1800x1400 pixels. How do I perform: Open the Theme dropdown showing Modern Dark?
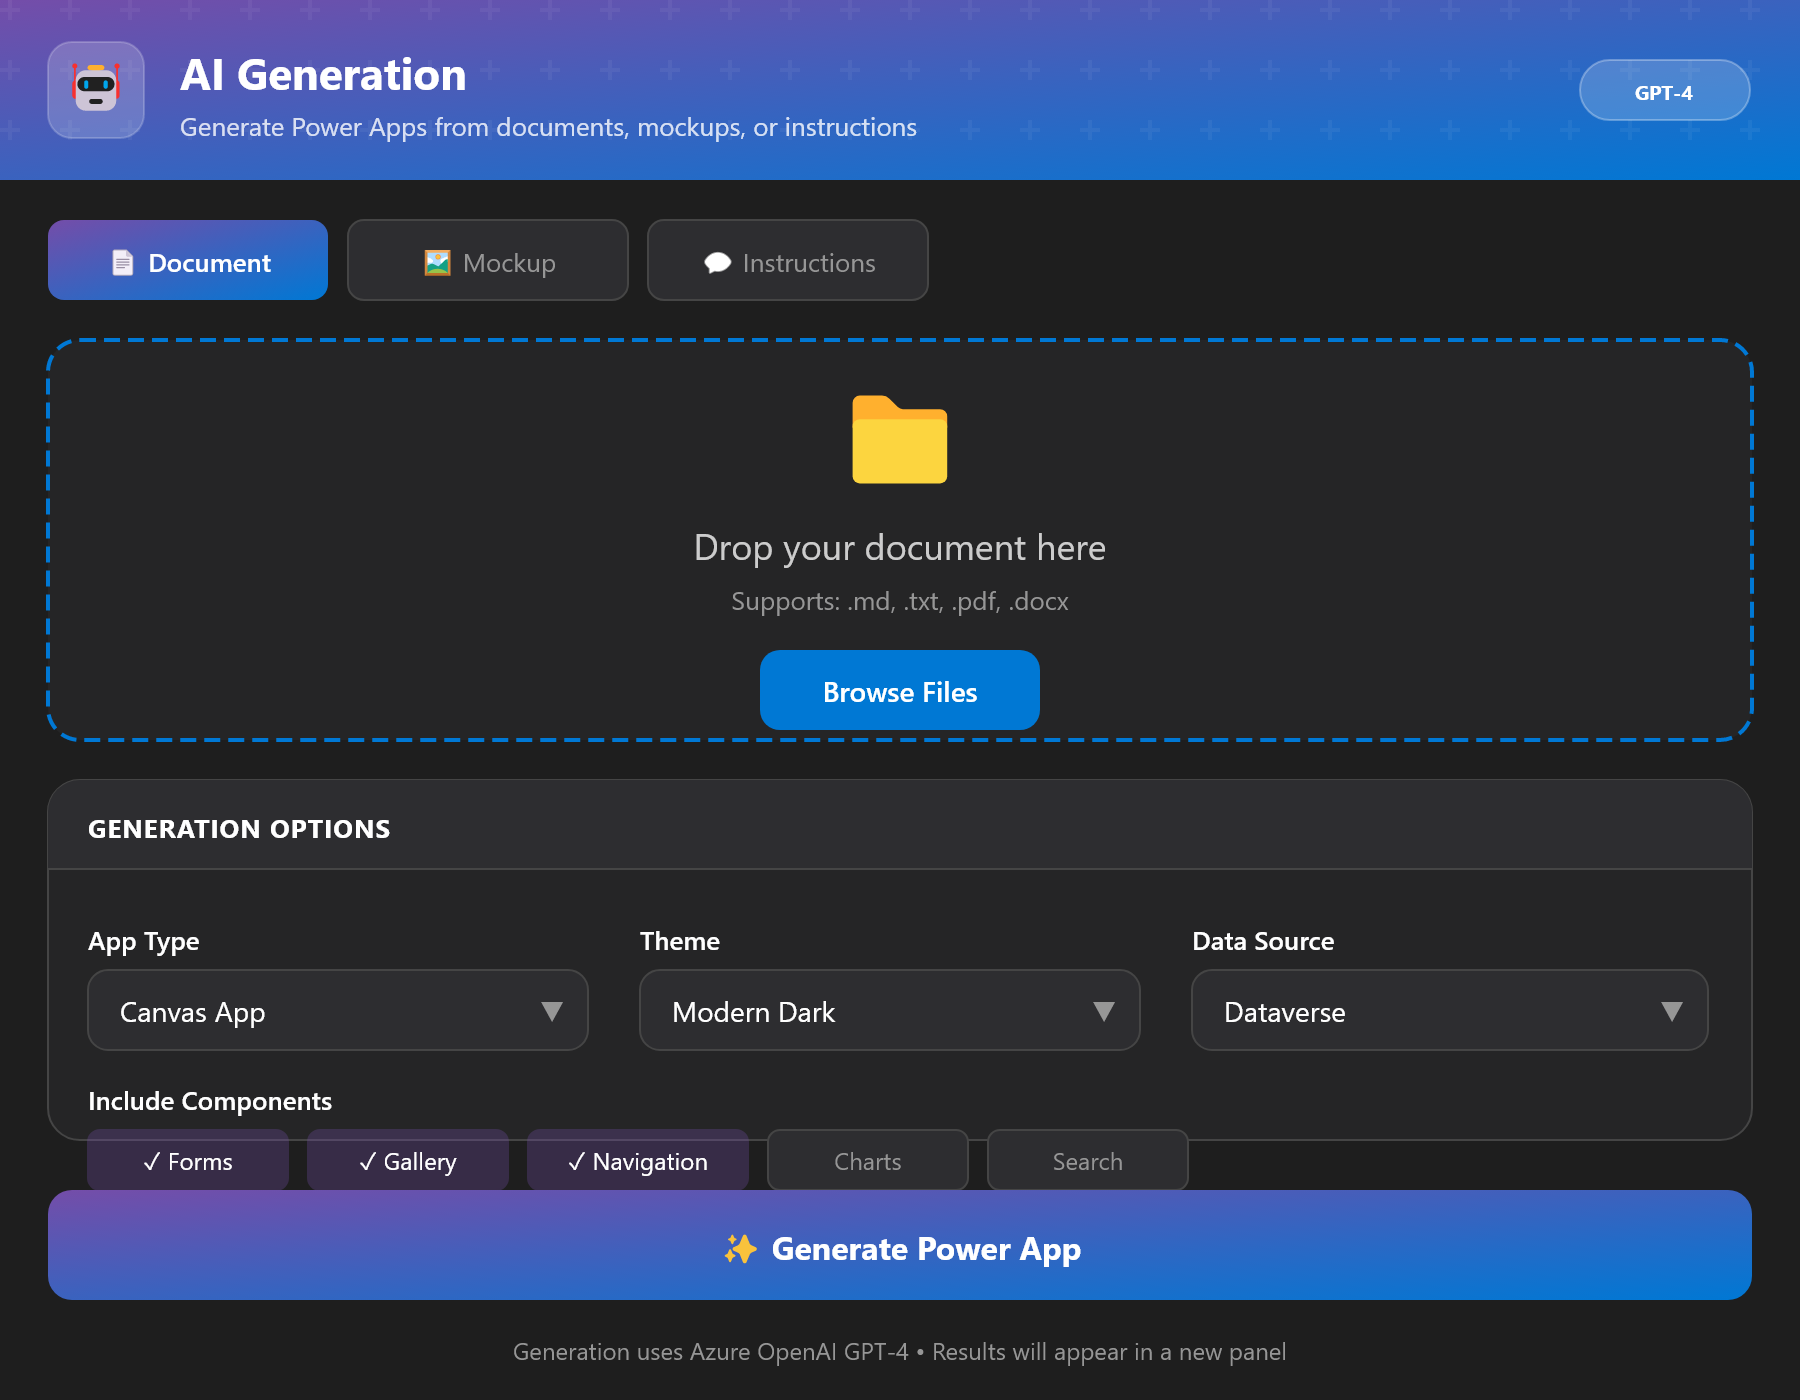coord(888,1011)
